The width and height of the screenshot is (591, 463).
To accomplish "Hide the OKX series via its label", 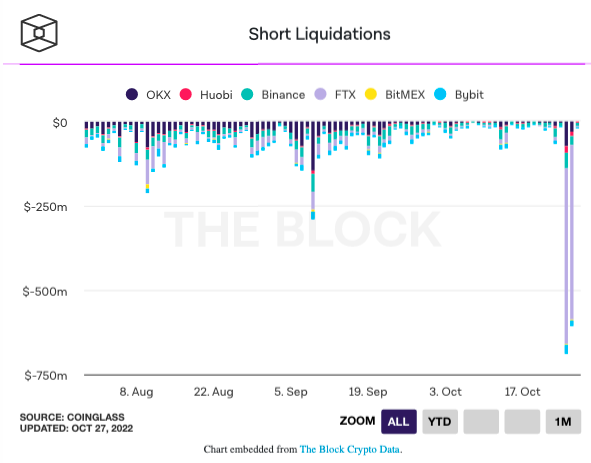I will (x=158, y=95).
